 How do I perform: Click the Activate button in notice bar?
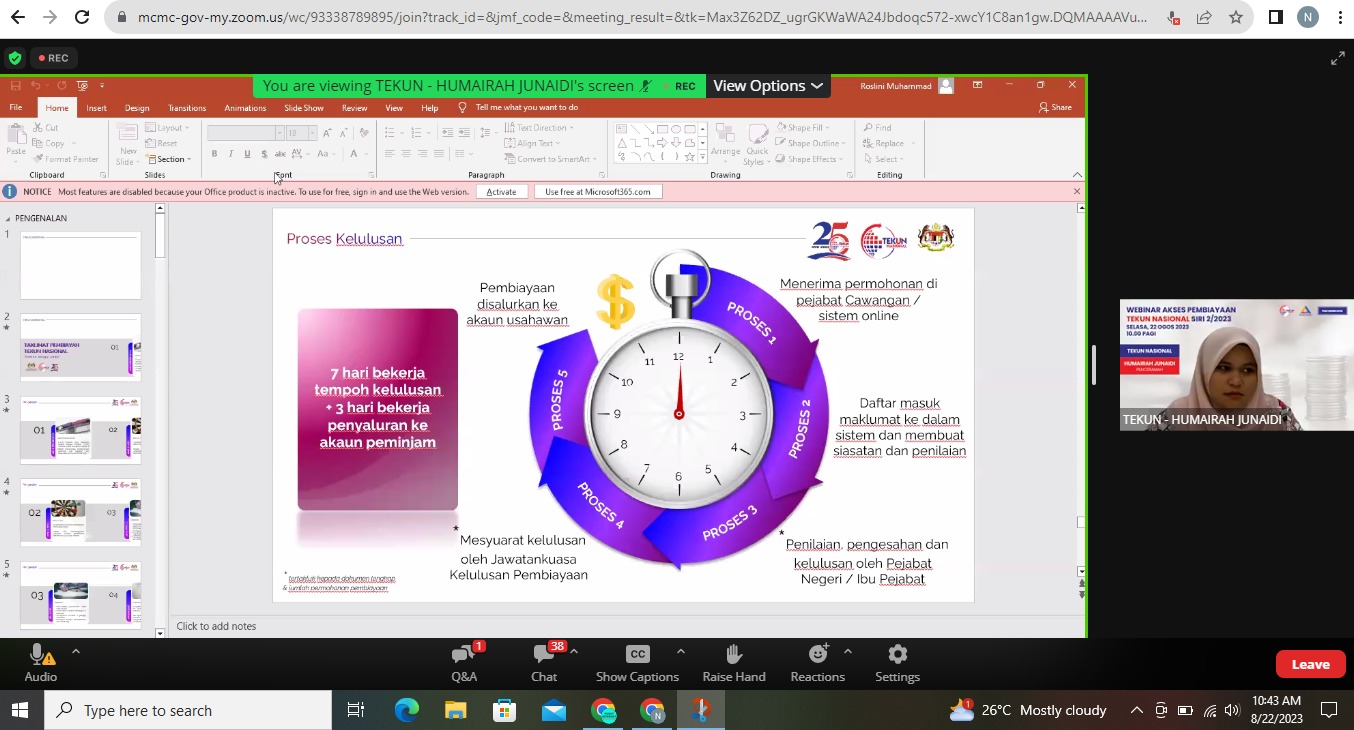click(502, 192)
